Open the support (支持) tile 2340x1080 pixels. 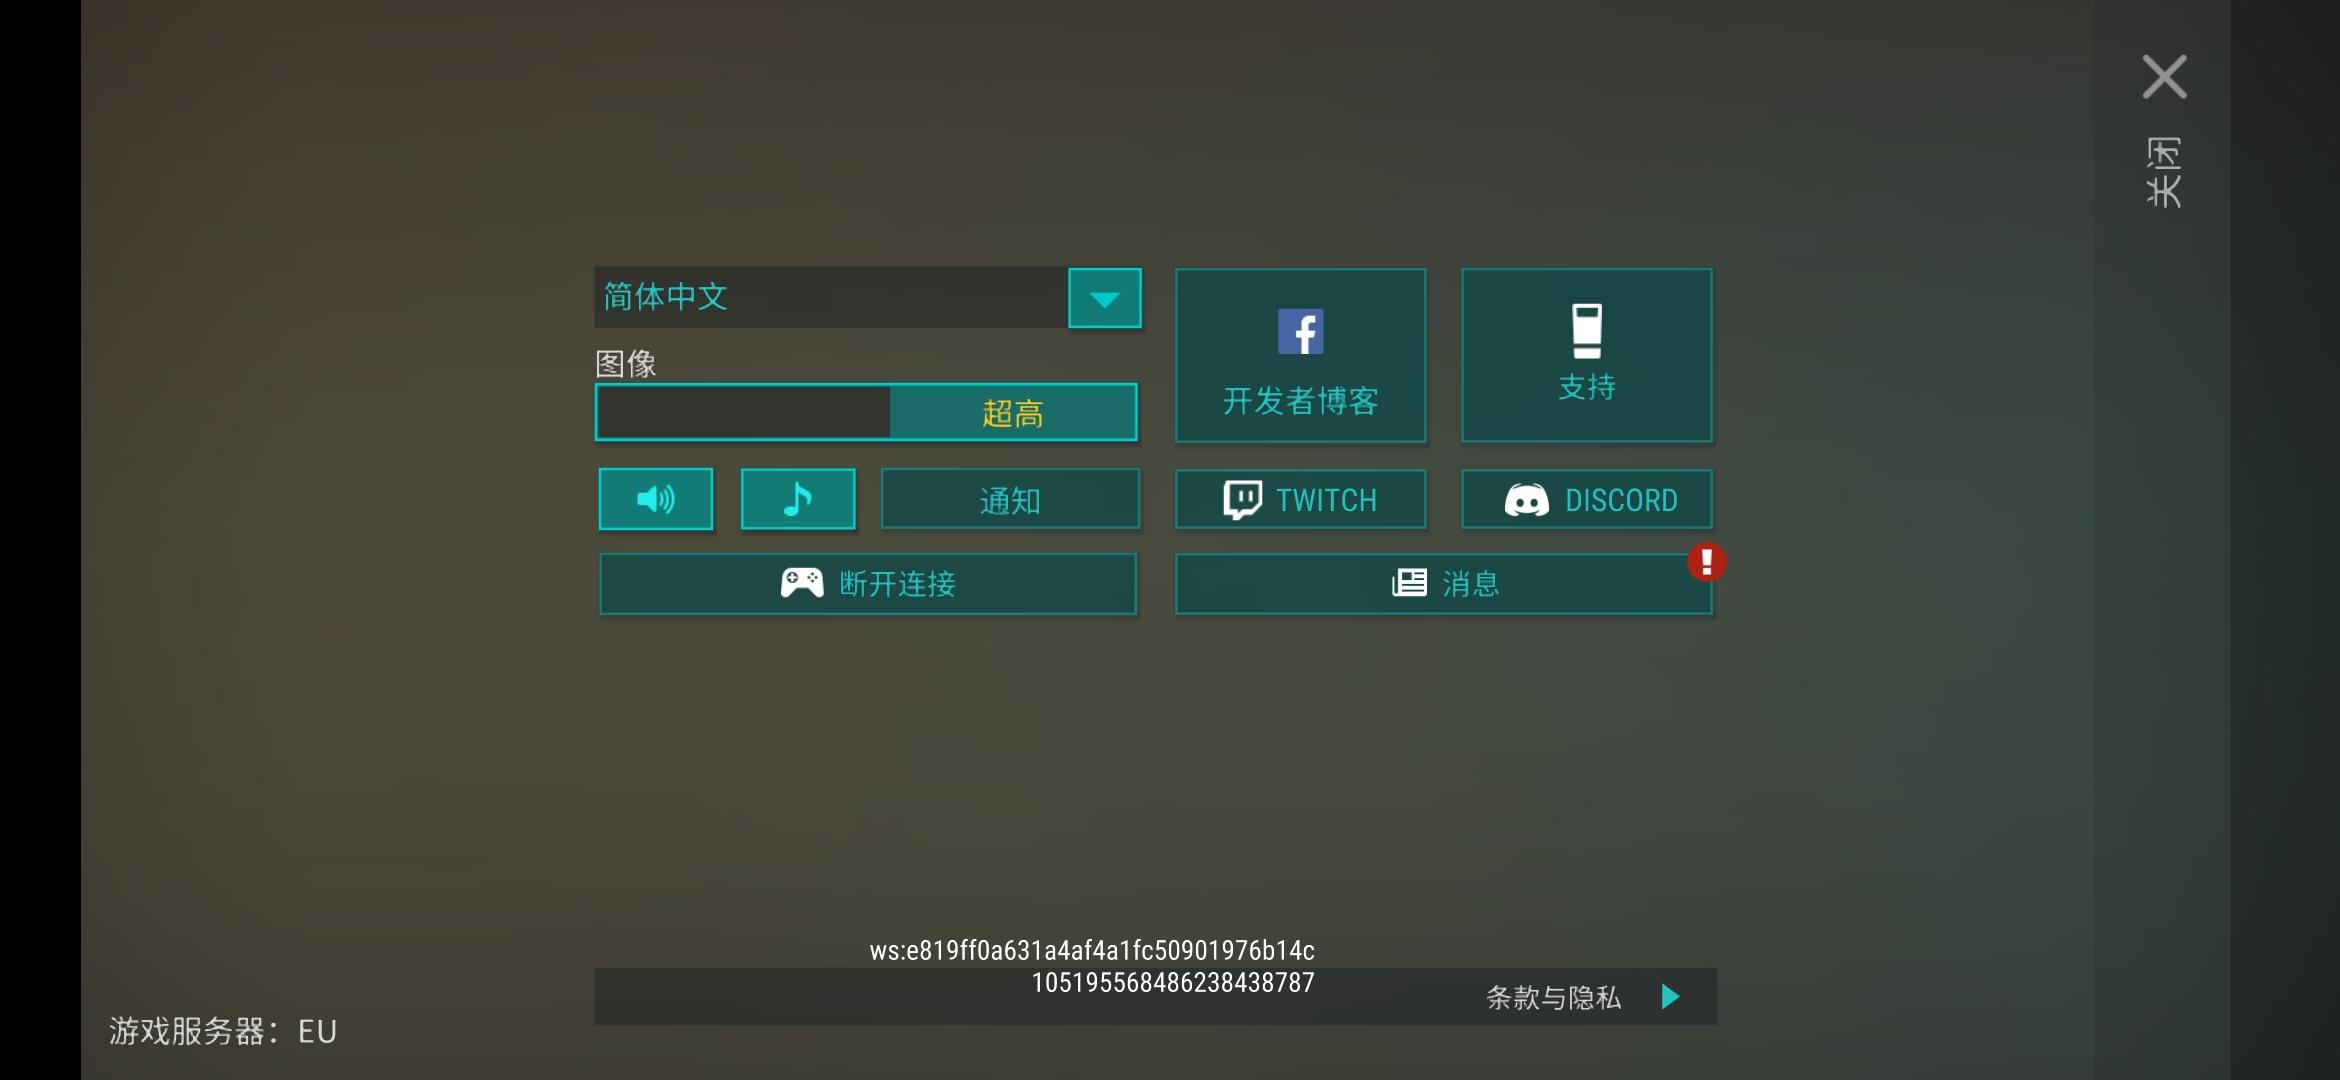point(1586,355)
